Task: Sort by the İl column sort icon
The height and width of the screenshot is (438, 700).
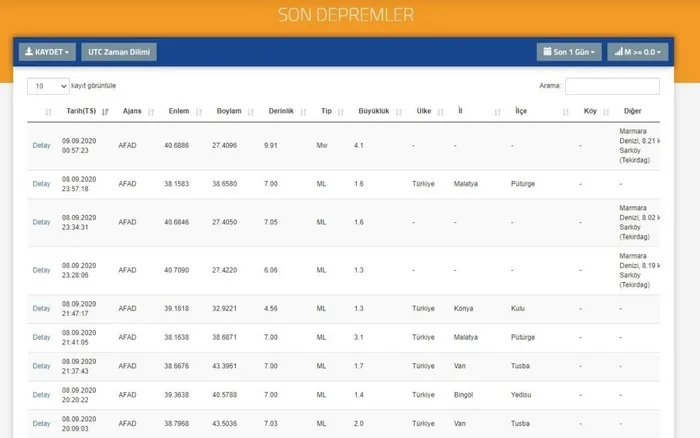Action: [498, 112]
